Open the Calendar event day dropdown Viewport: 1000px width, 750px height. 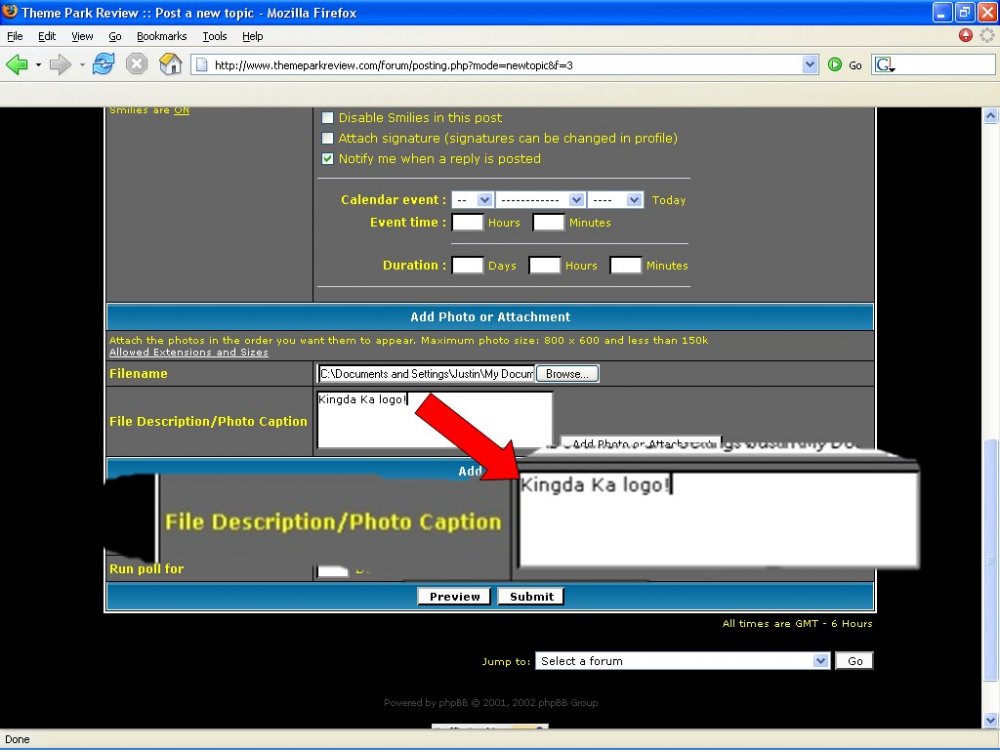[472, 200]
